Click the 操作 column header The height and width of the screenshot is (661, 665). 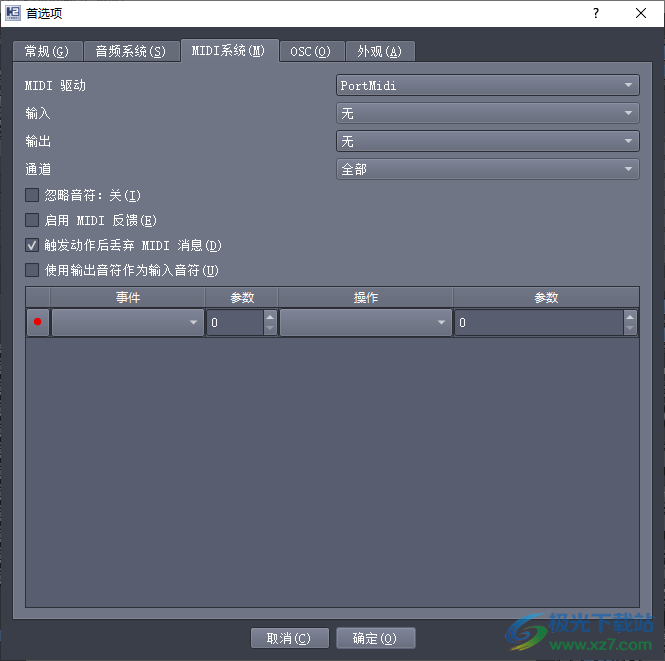point(366,297)
